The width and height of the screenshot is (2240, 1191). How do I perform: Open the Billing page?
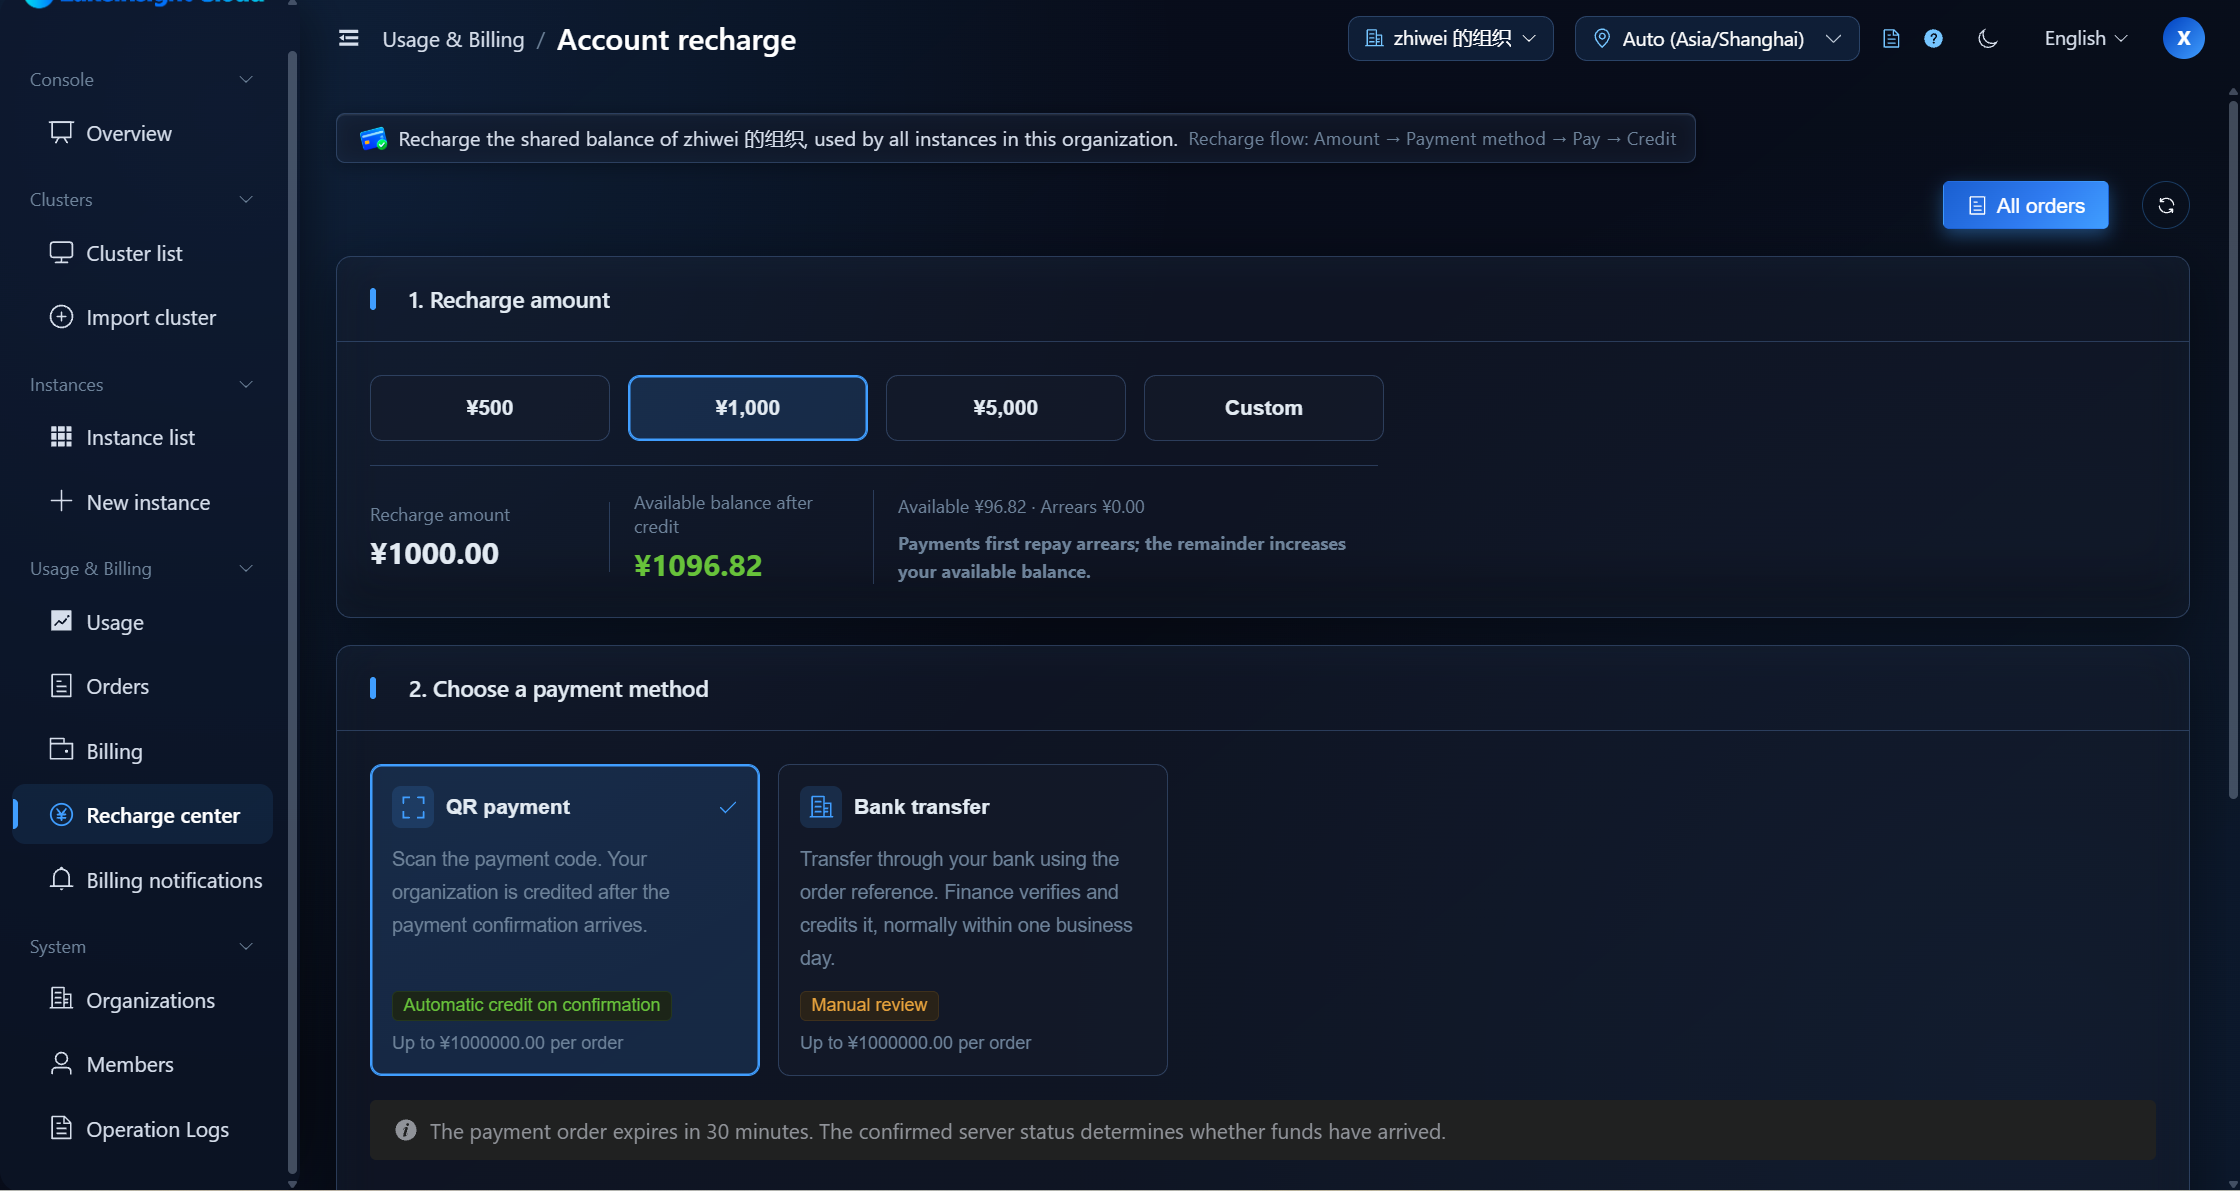[142, 751]
